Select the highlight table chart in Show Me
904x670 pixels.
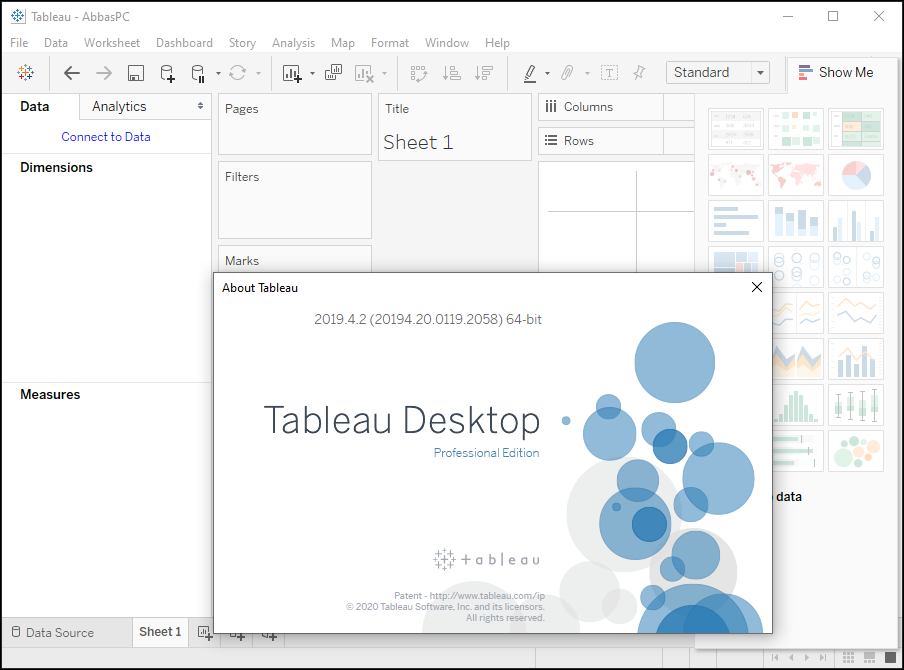[856, 129]
